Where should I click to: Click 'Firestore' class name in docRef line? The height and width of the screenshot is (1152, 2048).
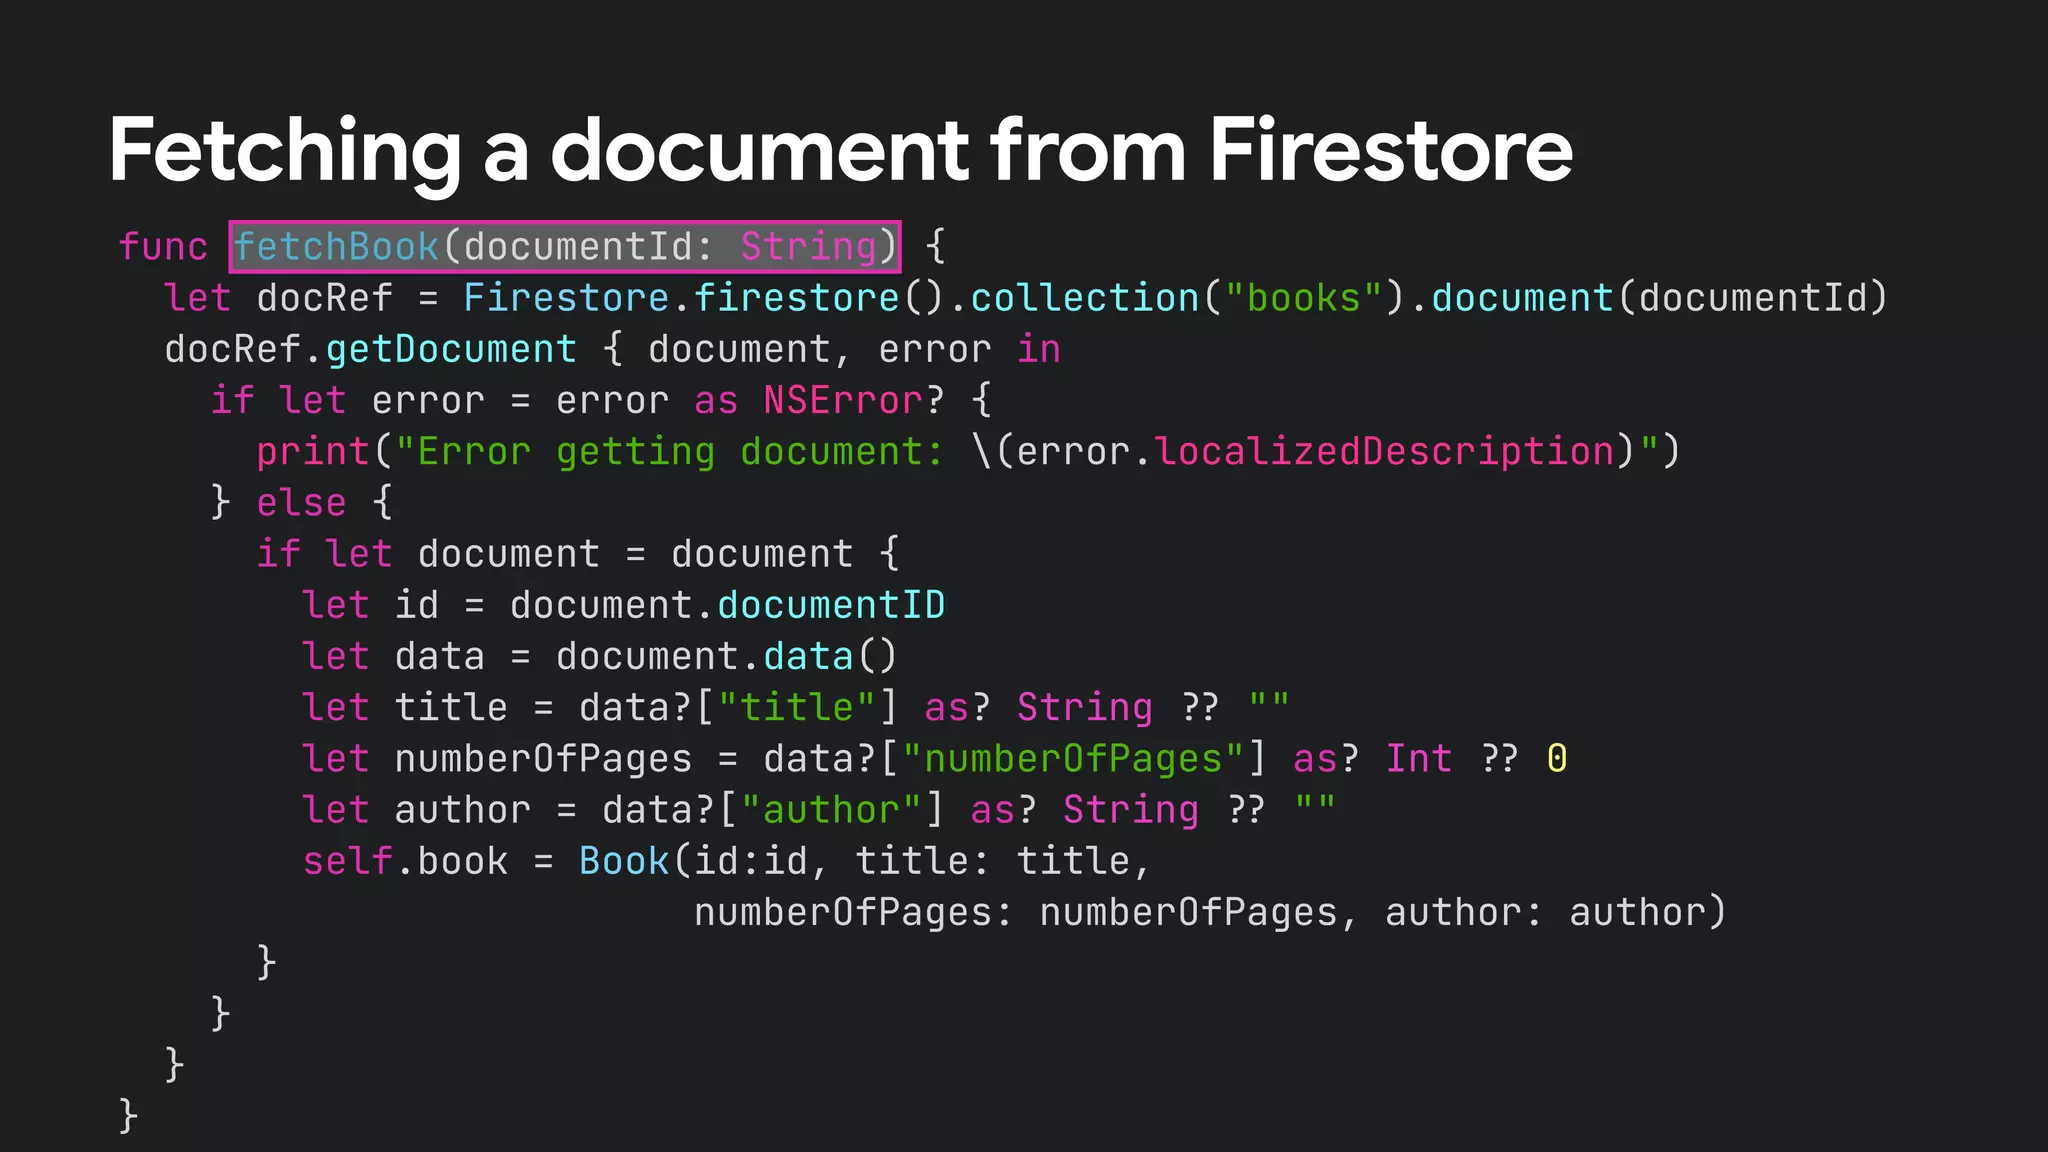coord(566,297)
